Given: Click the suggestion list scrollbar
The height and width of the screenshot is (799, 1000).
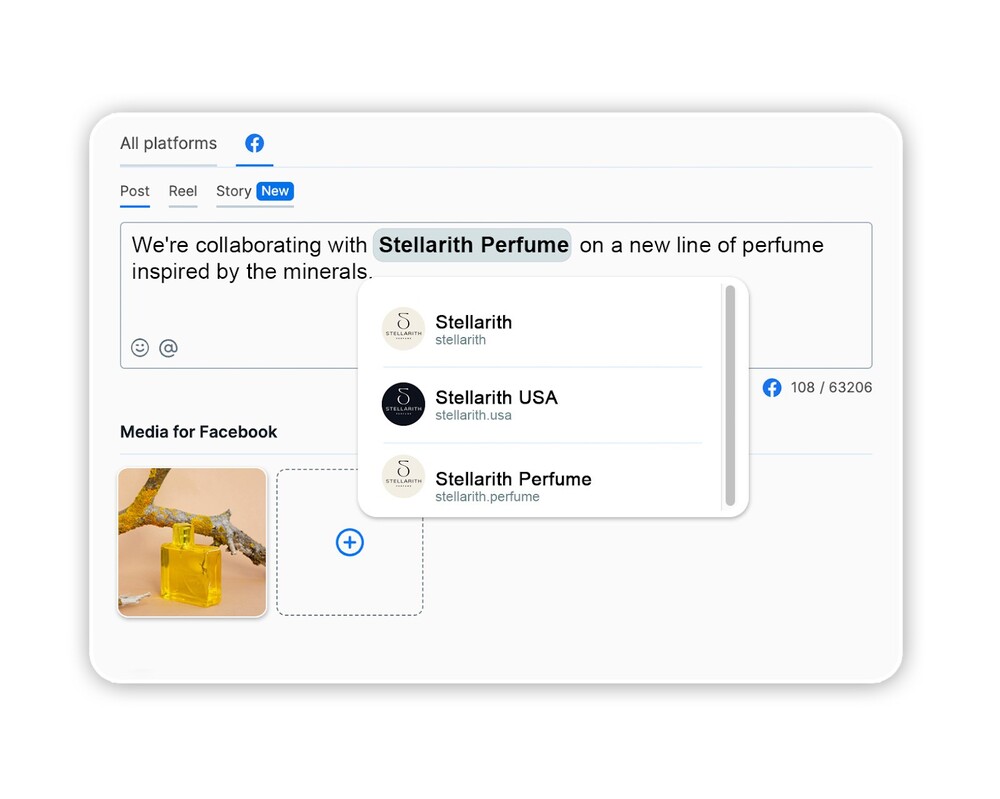Looking at the screenshot, I should (730, 395).
